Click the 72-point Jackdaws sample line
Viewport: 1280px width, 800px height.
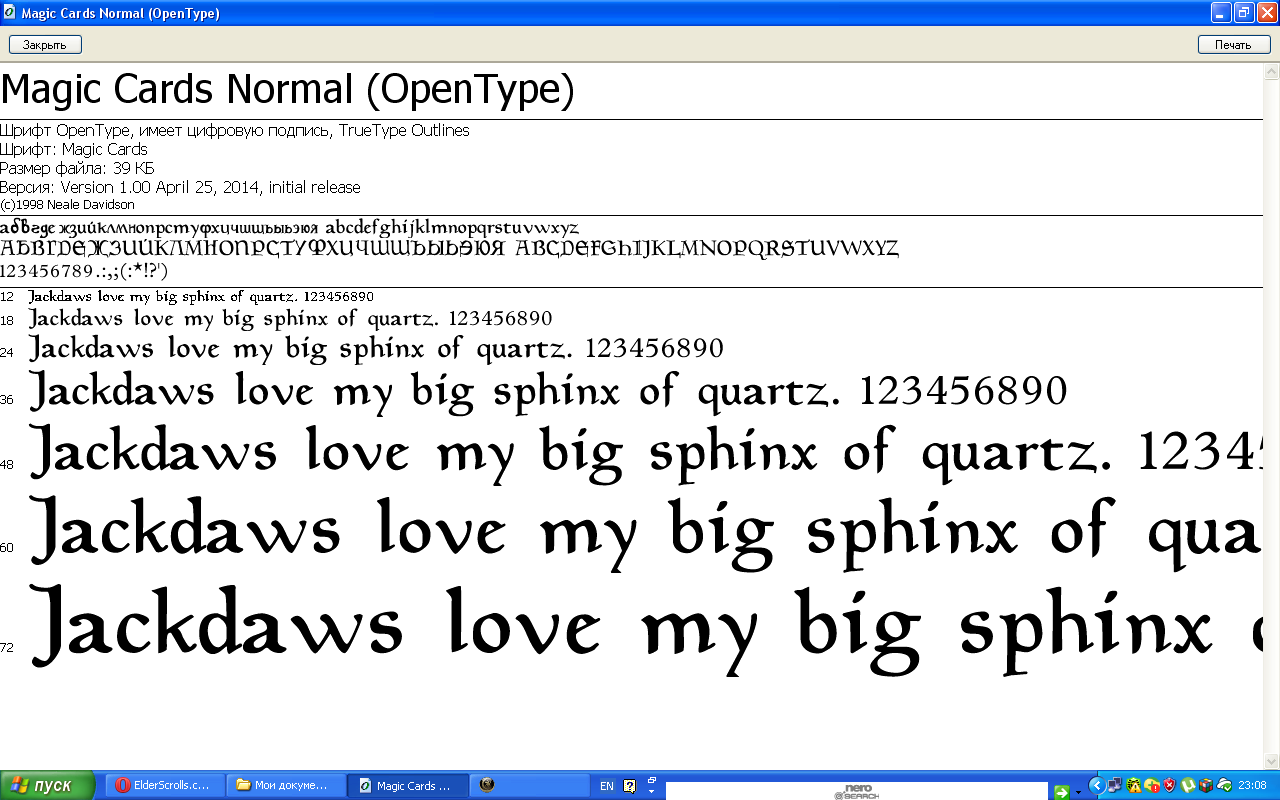point(646,630)
